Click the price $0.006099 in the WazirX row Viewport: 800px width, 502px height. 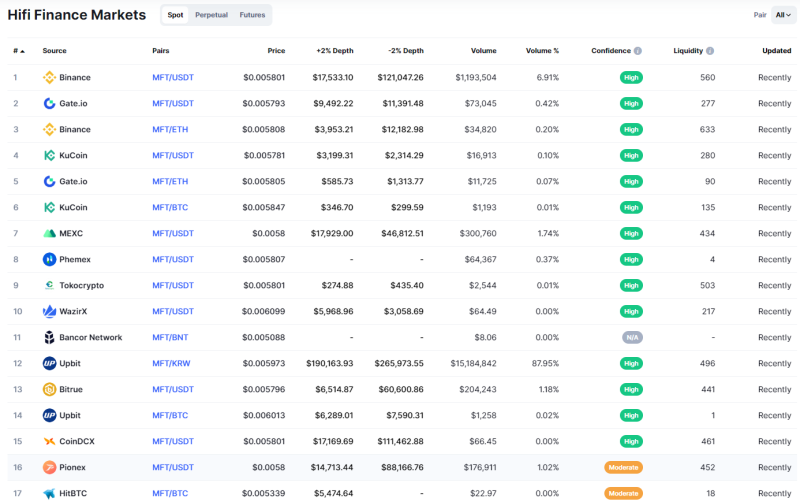tap(263, 311)
